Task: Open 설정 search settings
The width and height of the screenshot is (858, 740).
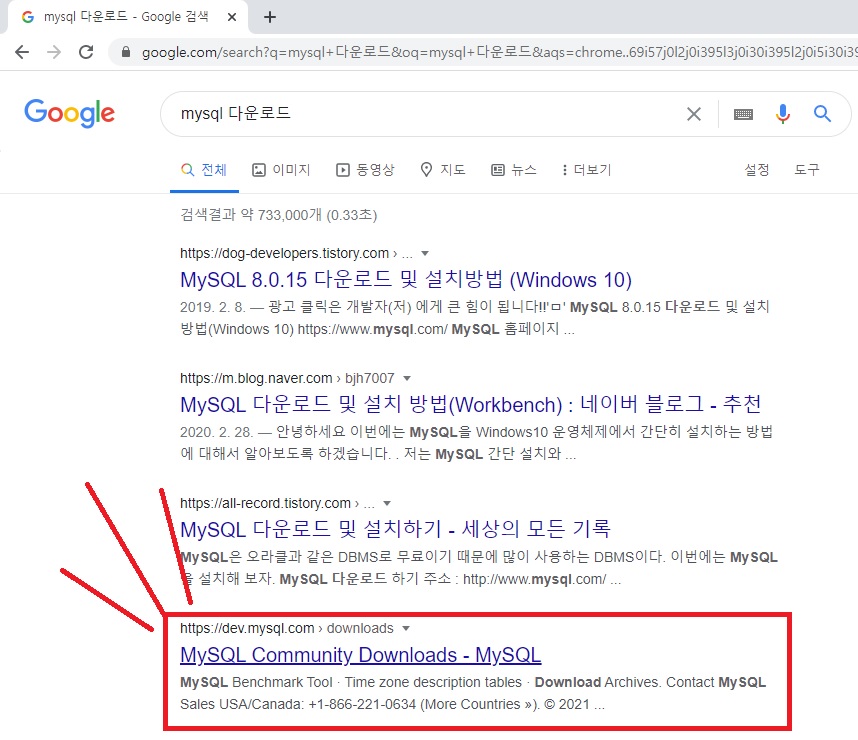Action: pos(757,170)
